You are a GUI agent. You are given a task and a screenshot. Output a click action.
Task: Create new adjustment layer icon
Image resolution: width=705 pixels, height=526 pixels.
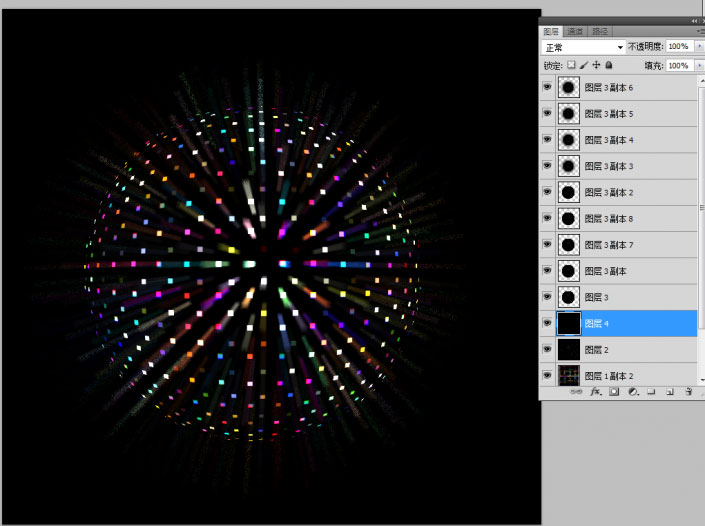coord(633,393)
